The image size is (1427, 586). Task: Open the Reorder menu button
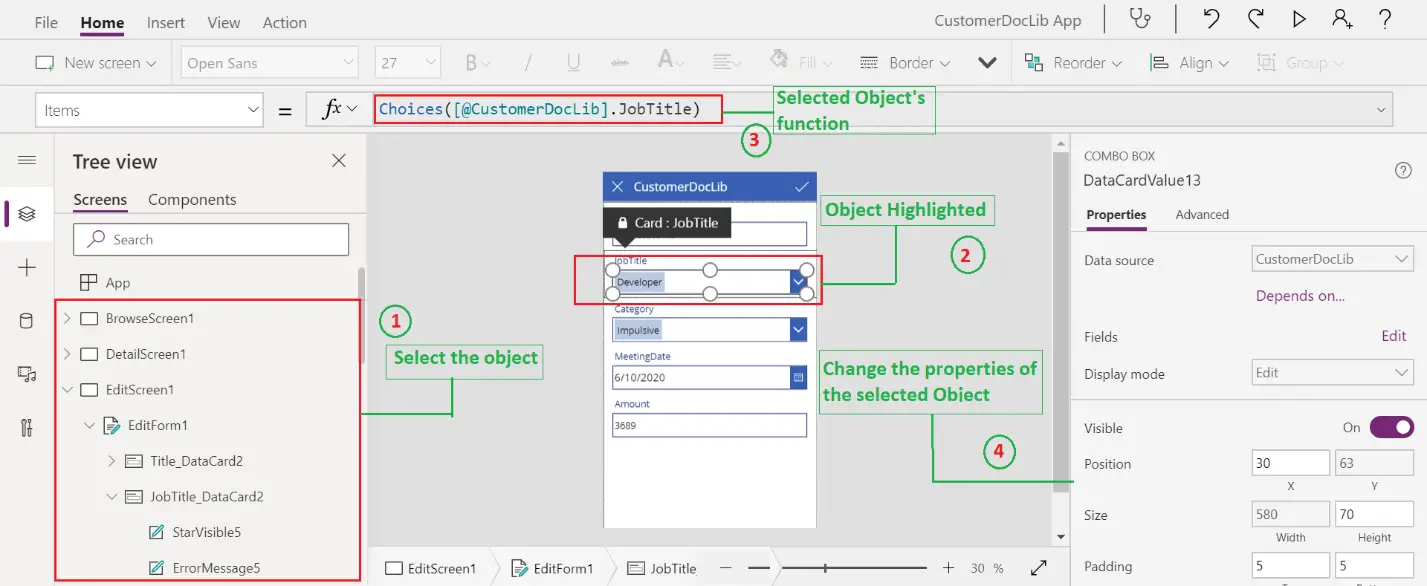pyautogui.click(x=1075, y=63)
